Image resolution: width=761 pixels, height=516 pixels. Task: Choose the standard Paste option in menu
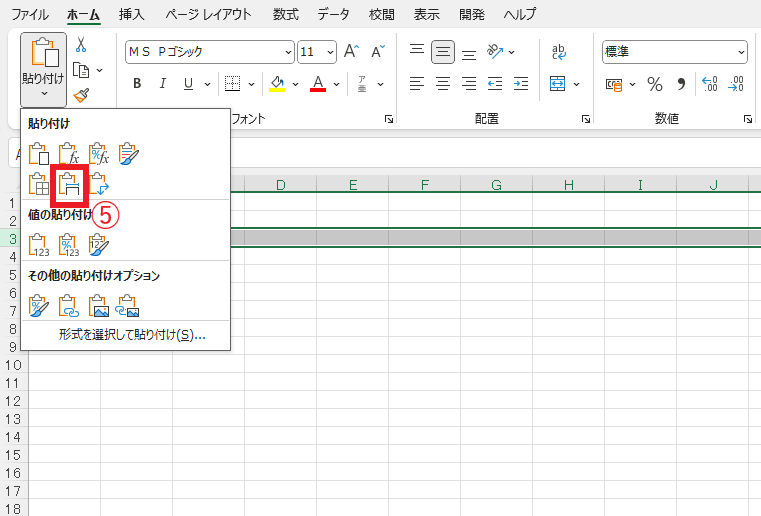pos(38,154)
